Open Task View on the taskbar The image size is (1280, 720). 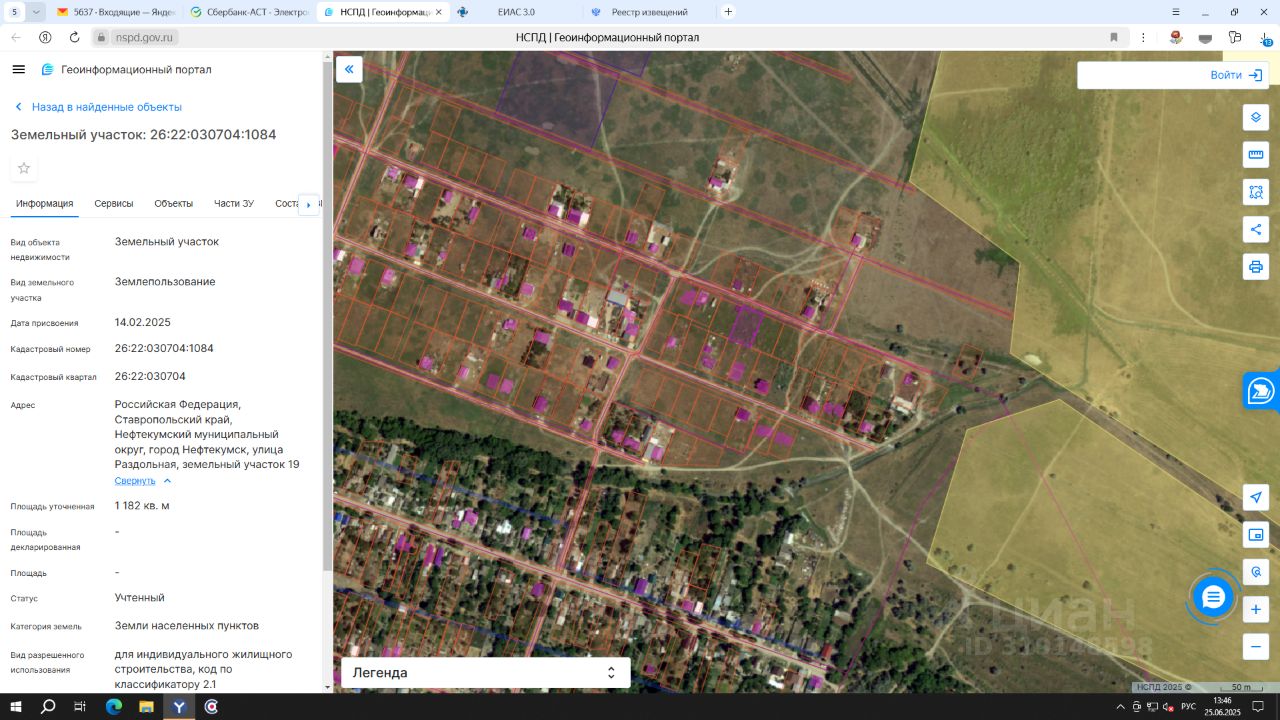(x=80, y=707)
